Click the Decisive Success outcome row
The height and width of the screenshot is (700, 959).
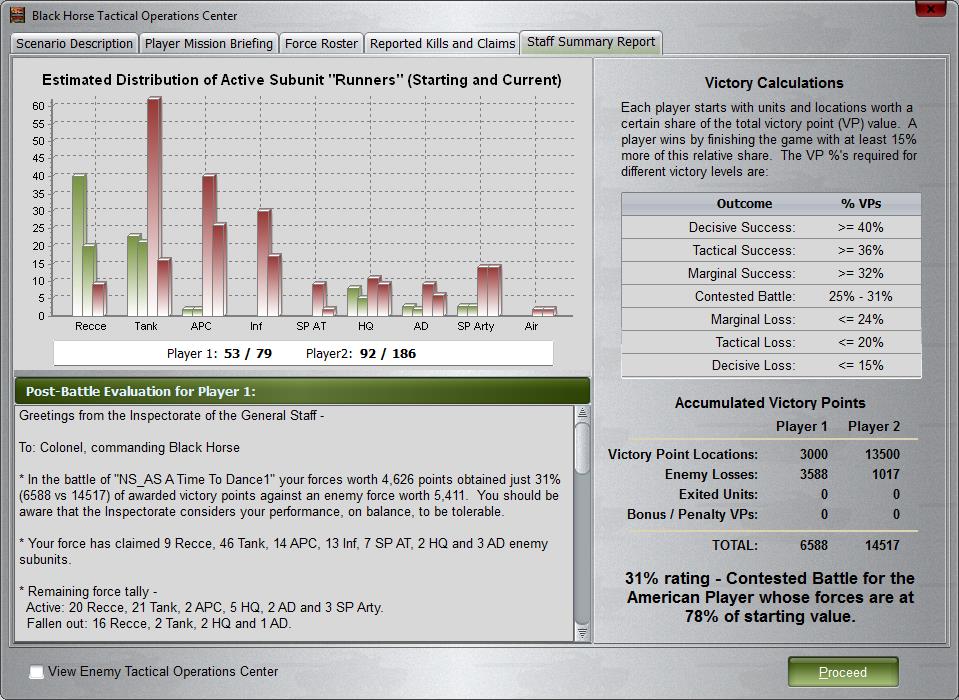[x=771, y=227]
